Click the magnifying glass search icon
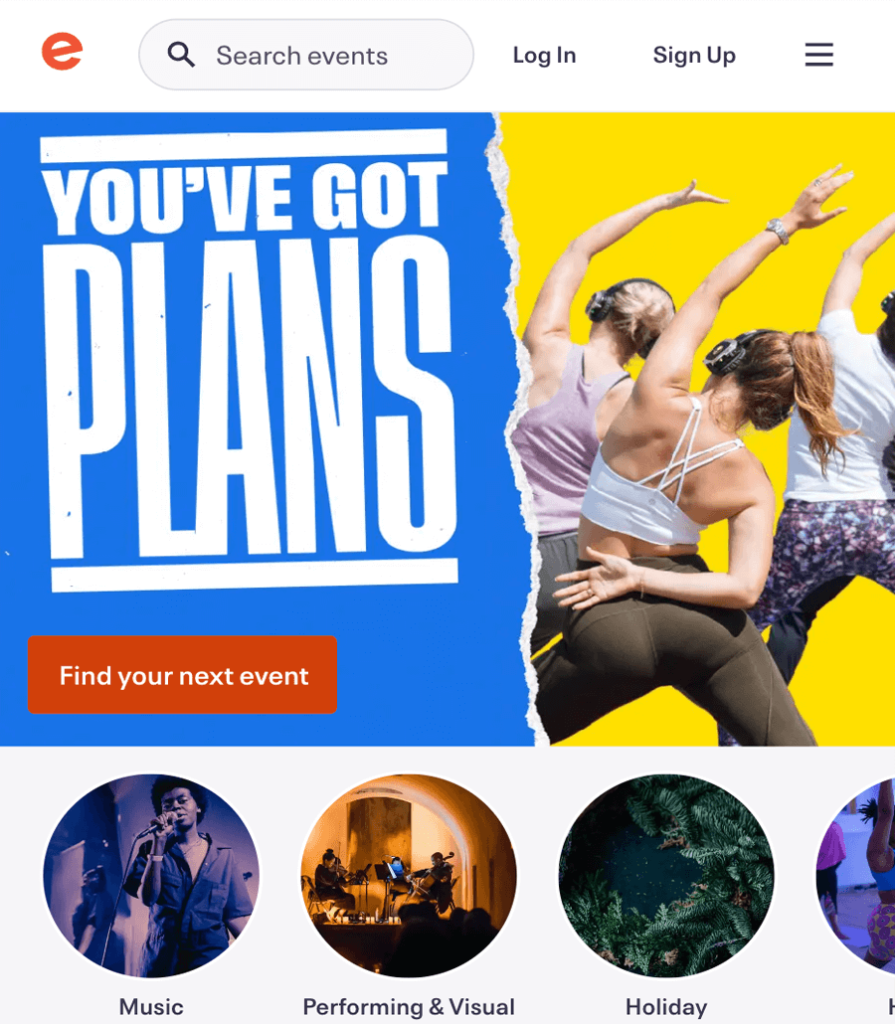 [x=181, y=55]
